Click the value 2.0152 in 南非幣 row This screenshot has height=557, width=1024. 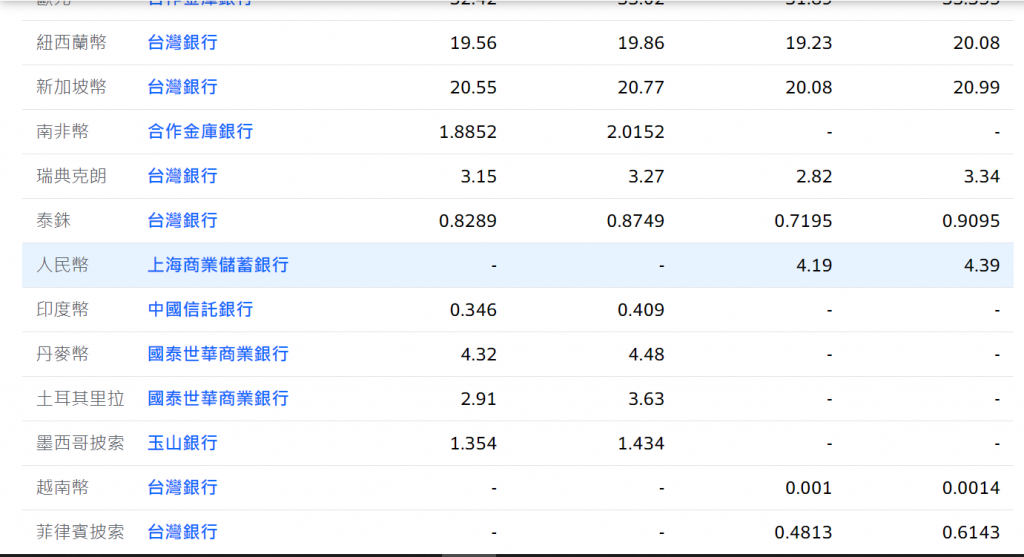635,132
